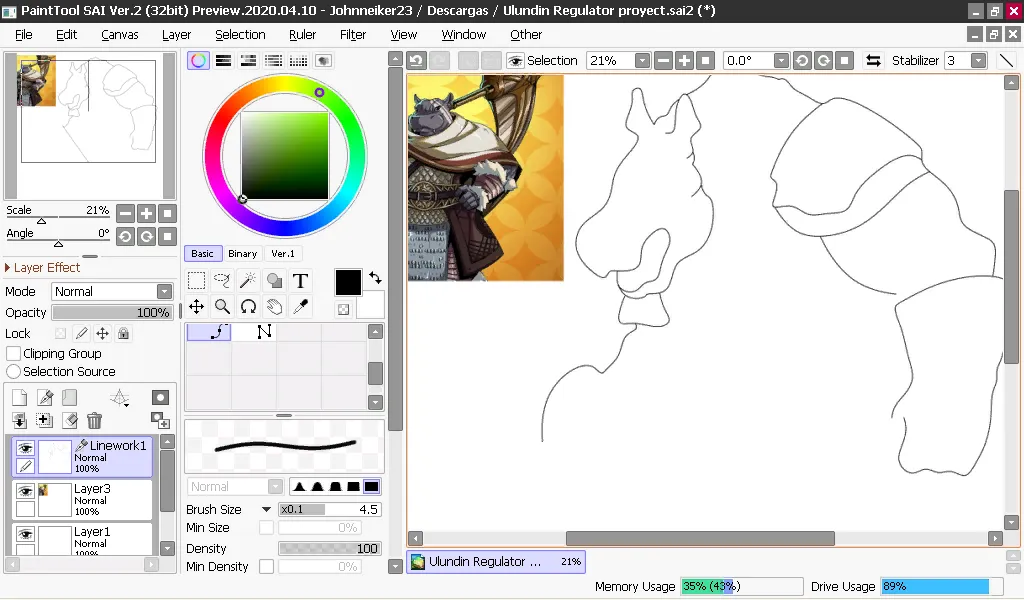1024x600 pixels.
Task: Hide the Layer3 layer
Action: point(25,491)
